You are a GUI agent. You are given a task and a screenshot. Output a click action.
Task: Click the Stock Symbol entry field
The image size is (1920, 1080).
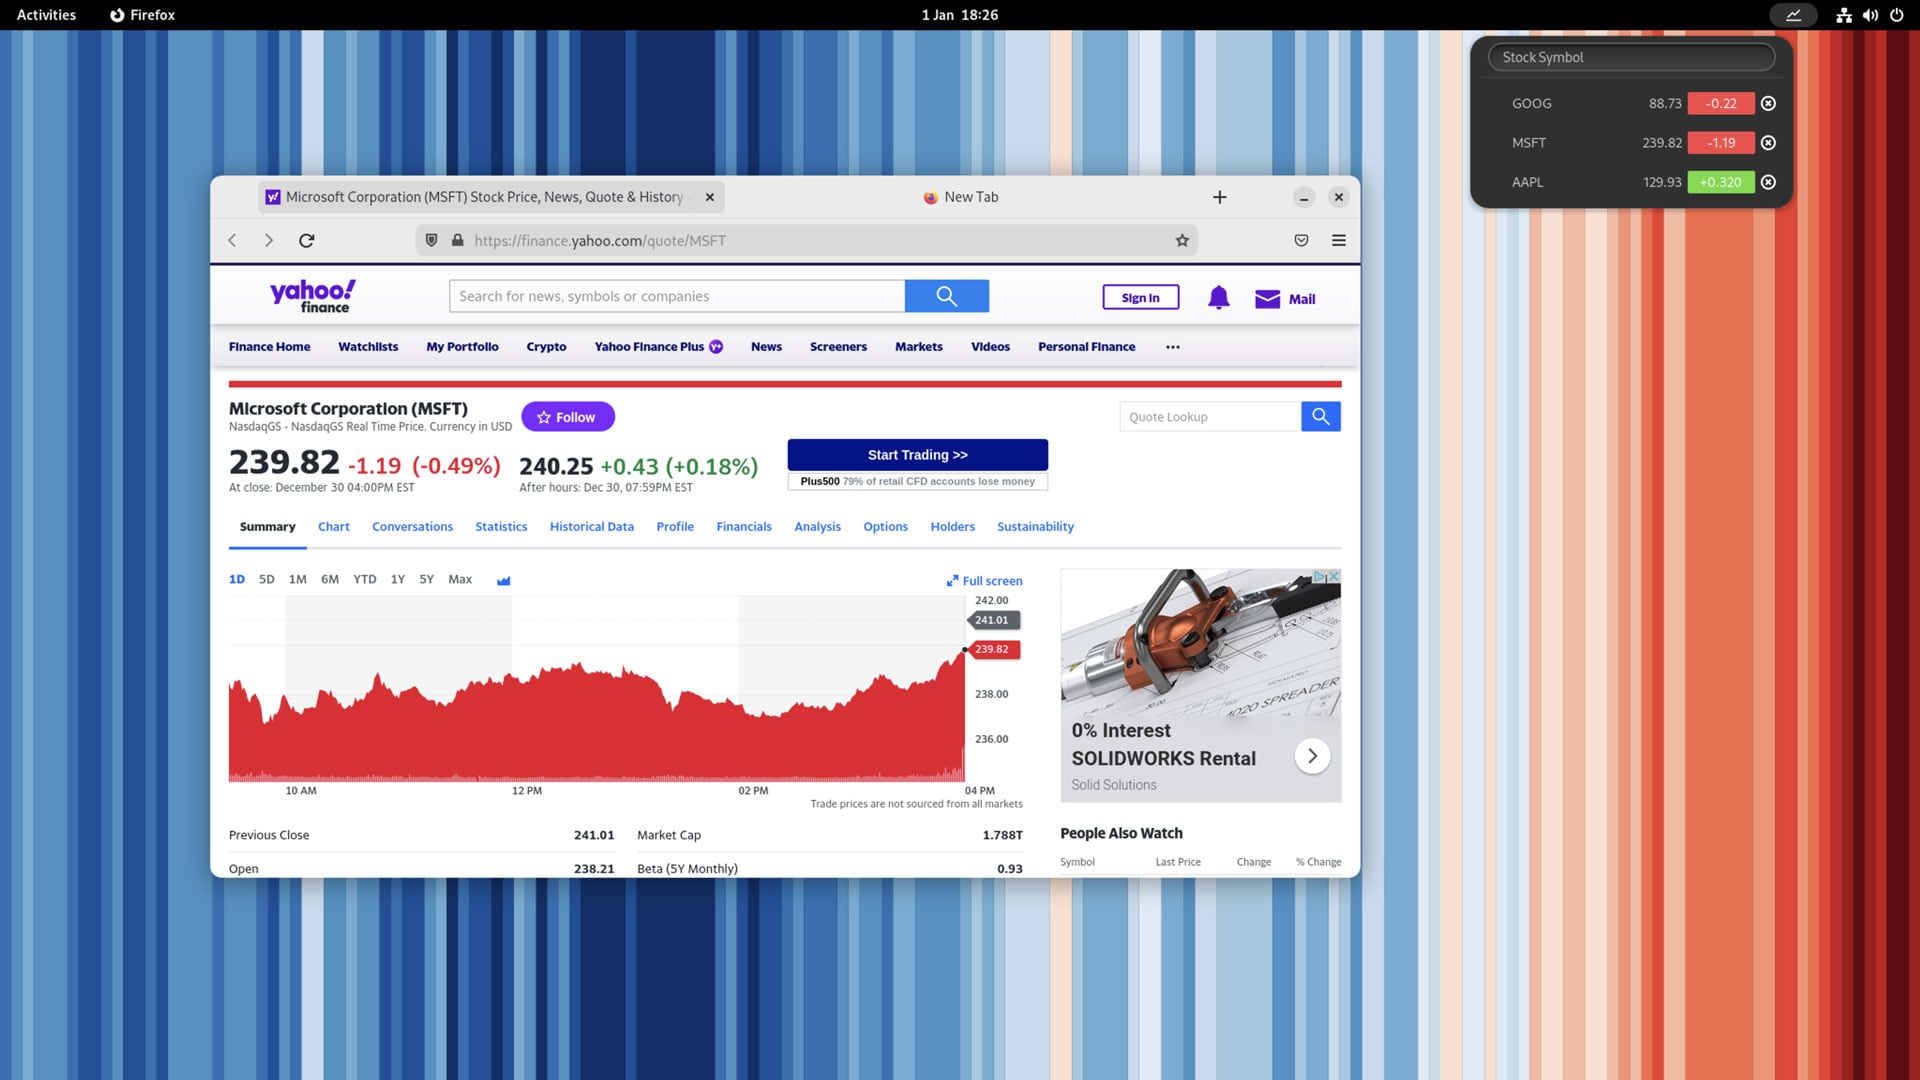1631,57
